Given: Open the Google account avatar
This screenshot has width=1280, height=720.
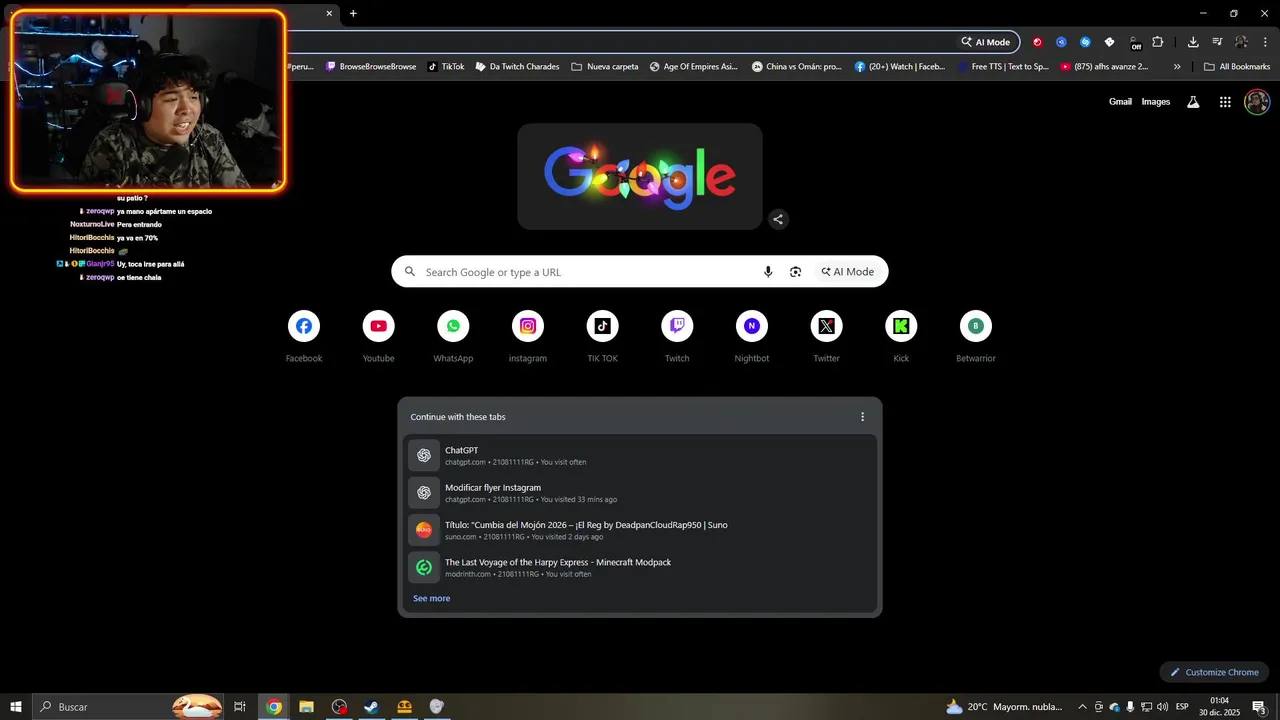Looking at the screenshot, I should coord(1257,102).
